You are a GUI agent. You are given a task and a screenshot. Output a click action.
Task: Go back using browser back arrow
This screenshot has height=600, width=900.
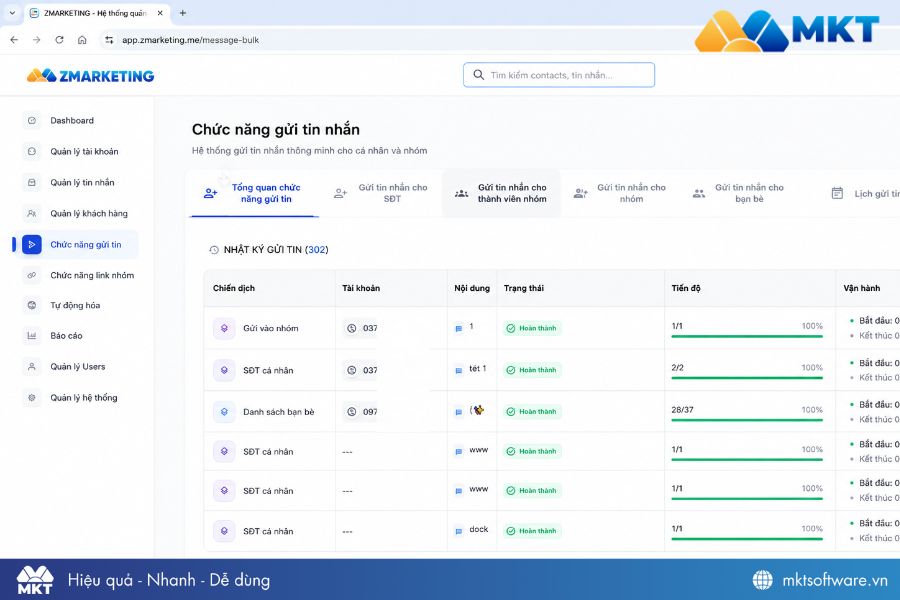click(x=14, y=40)
